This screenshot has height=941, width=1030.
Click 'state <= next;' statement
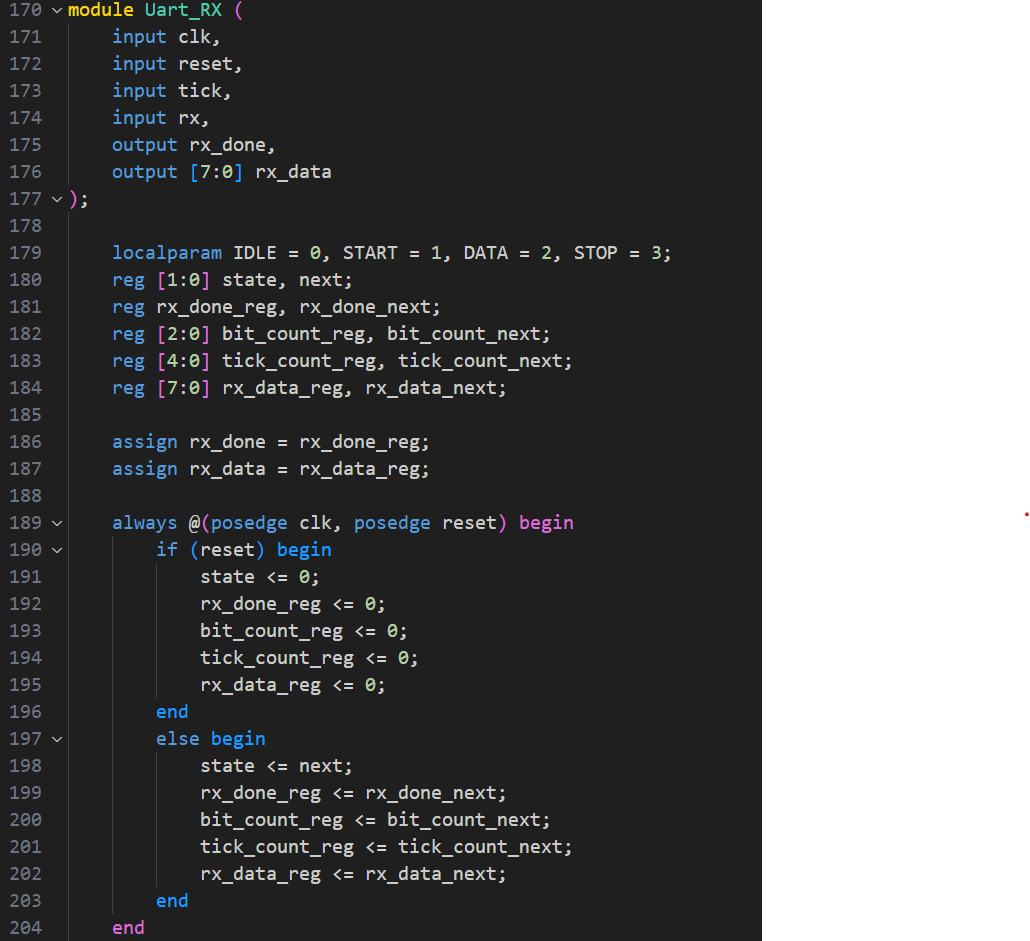(277, 766)
